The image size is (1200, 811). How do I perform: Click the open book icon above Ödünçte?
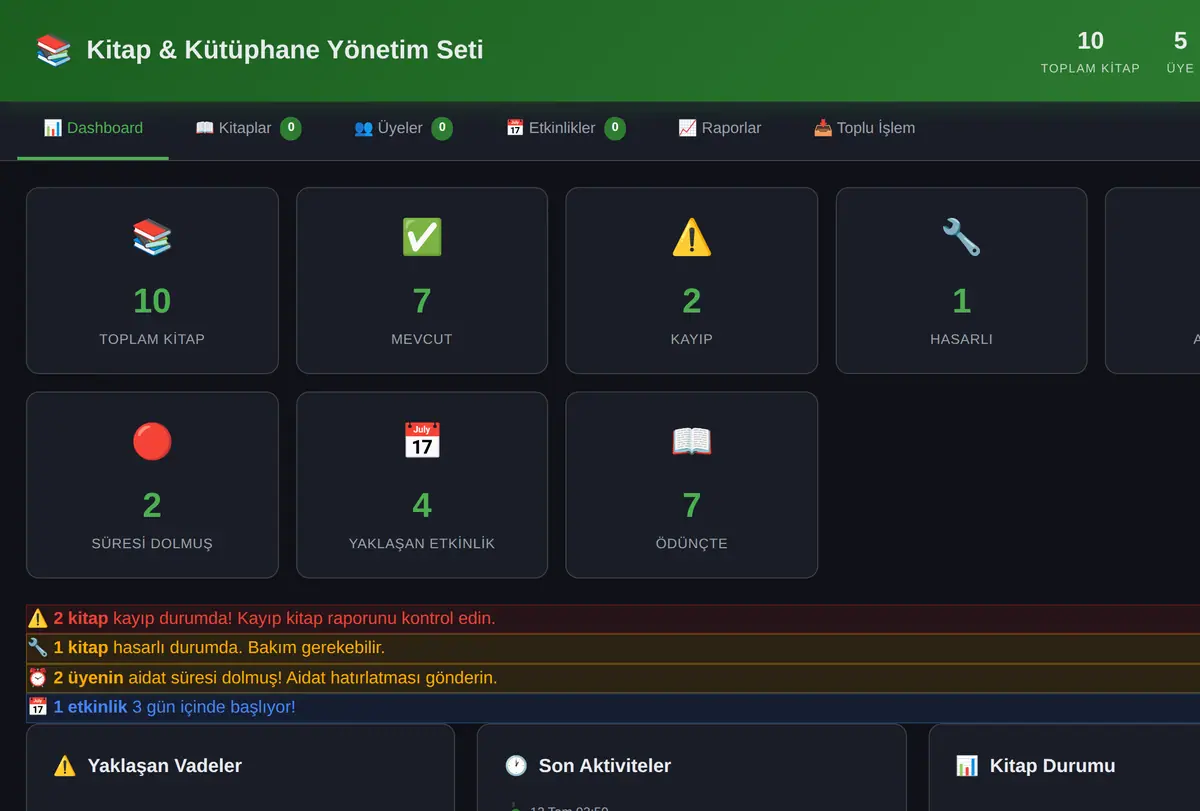click(692, 442)
